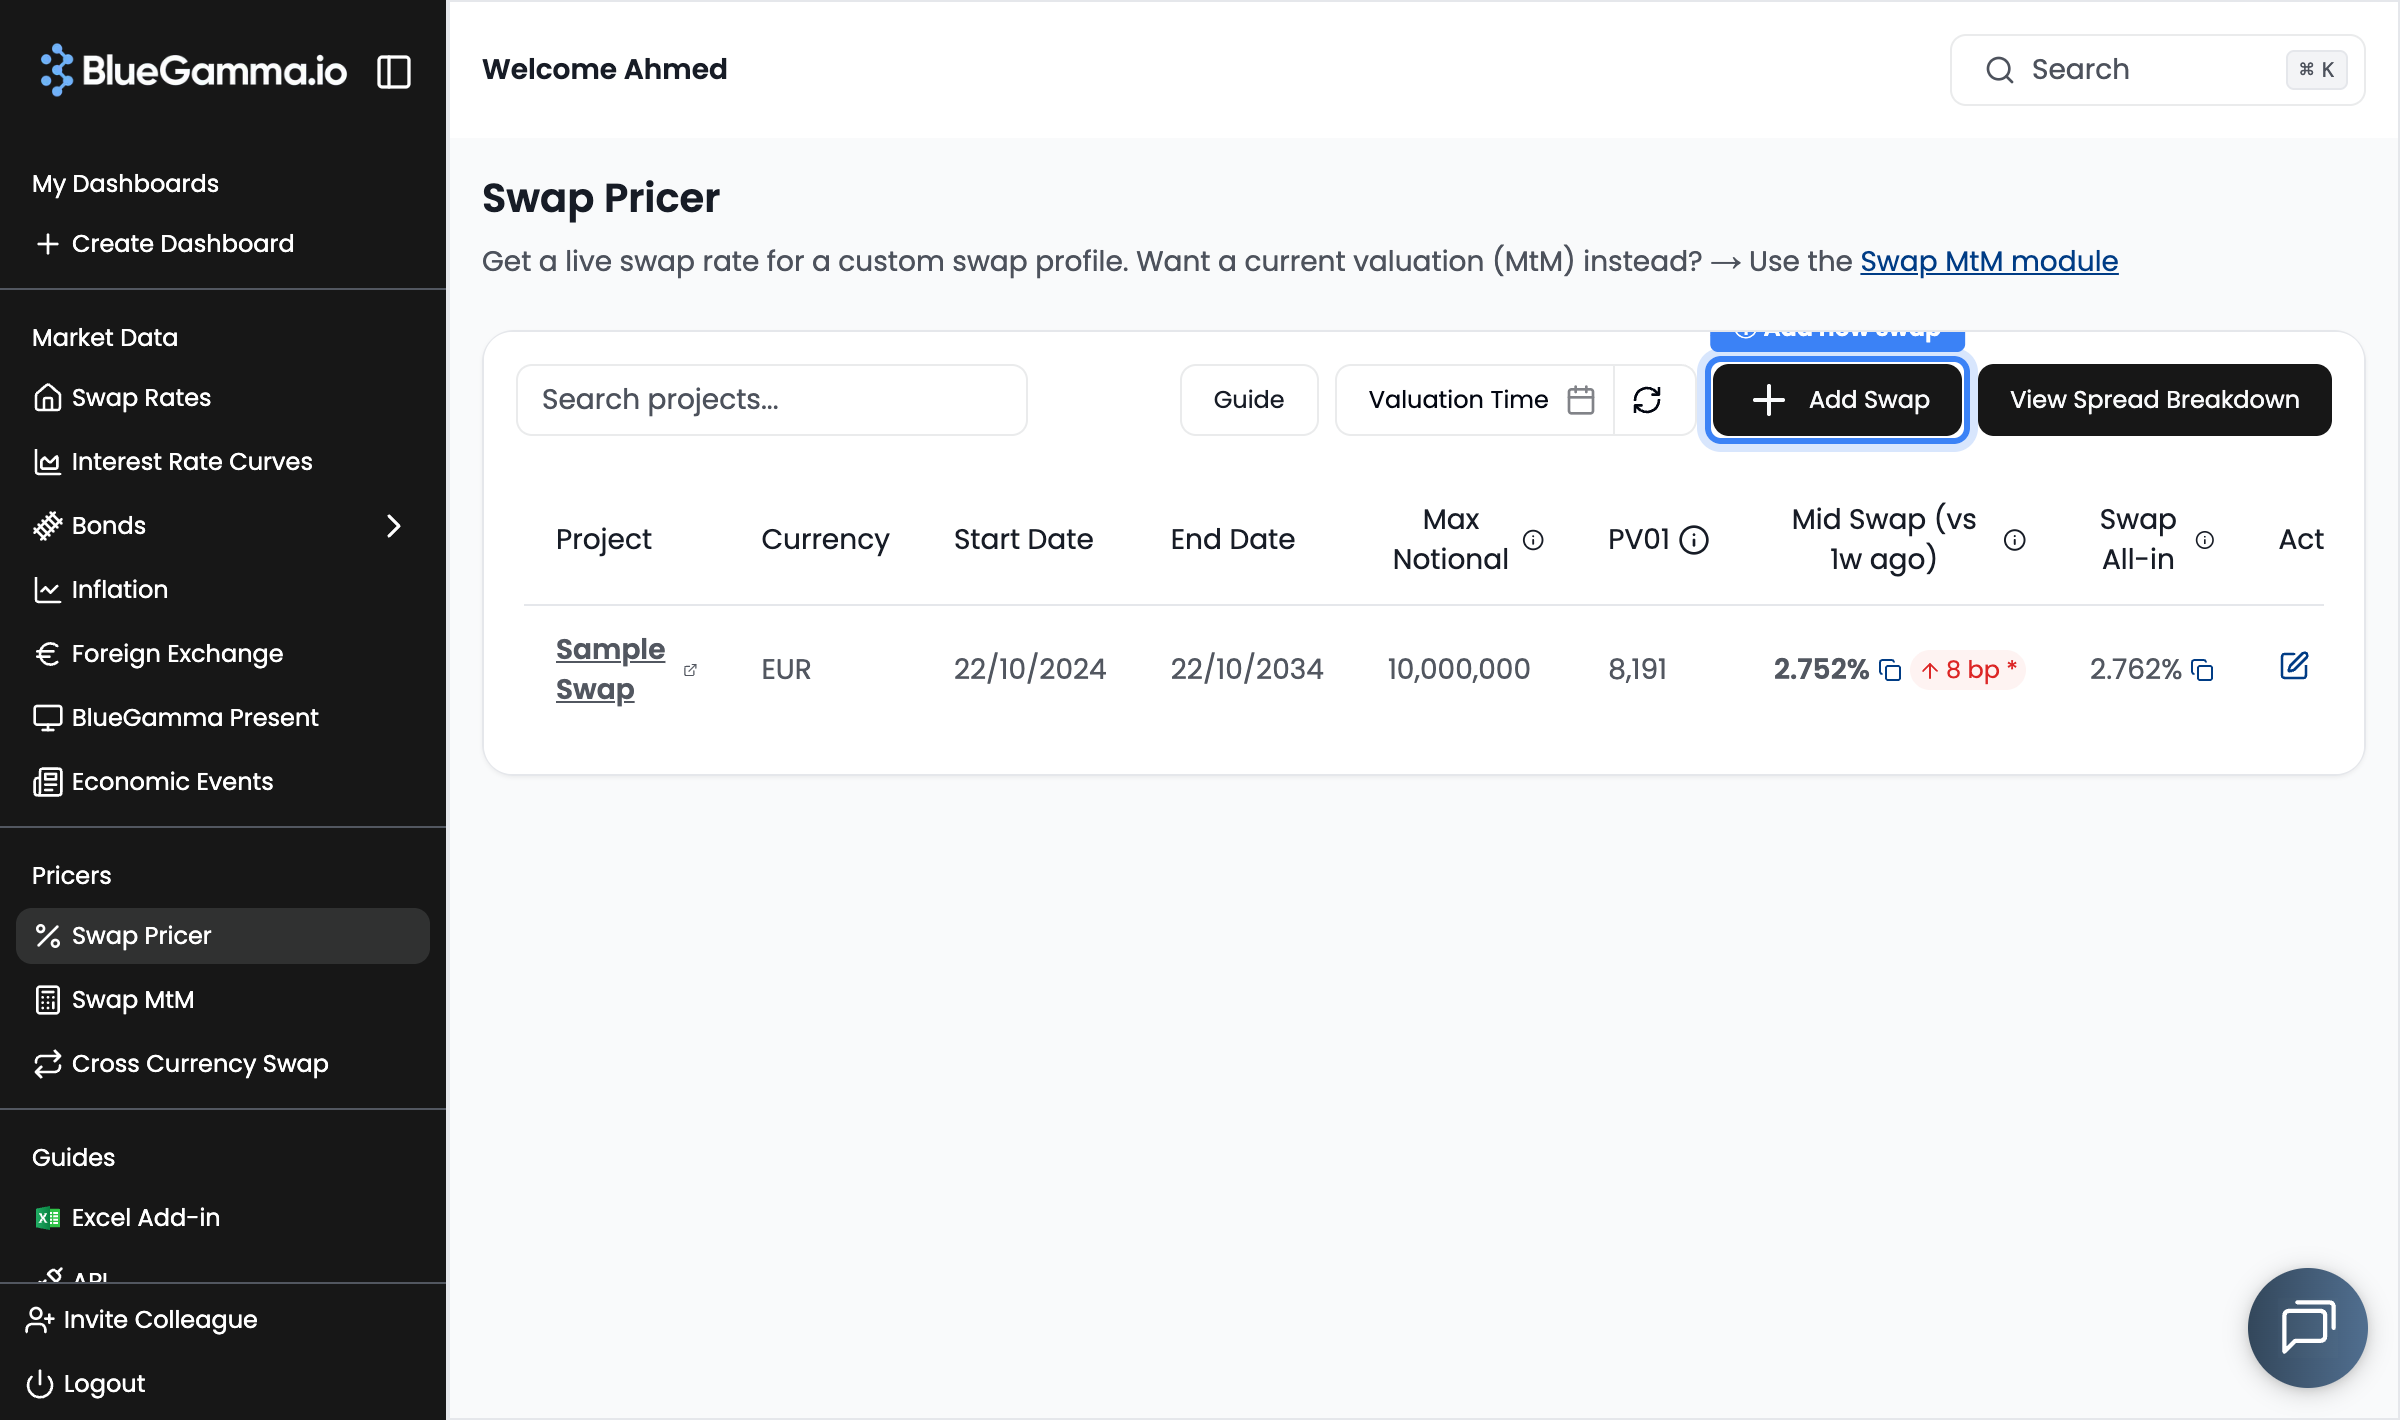Expand the Bonds section chevron
This screenshot has height=1420, width=2400.
click(x=394, y=525)
